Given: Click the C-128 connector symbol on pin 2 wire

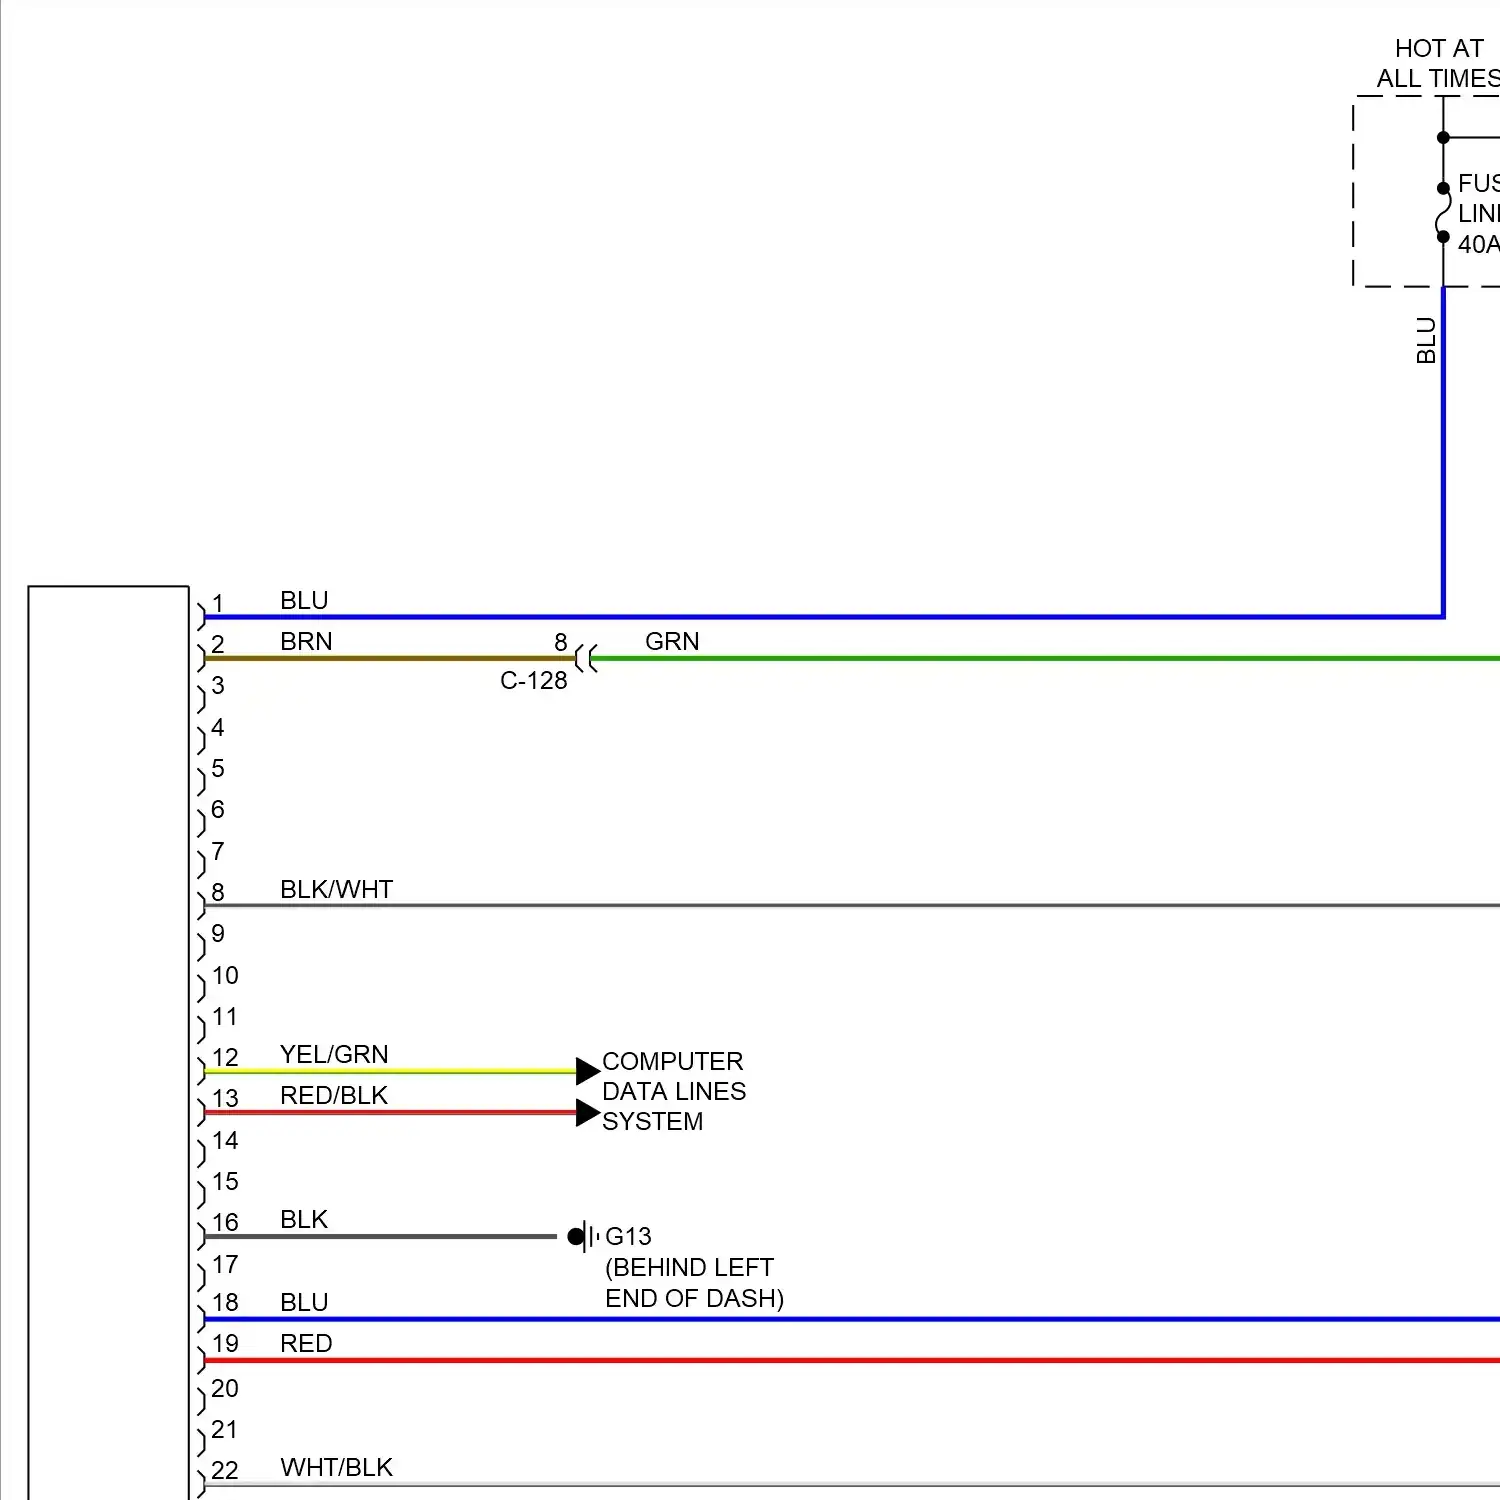Looking at the screenshot, I should pos(587,658).
